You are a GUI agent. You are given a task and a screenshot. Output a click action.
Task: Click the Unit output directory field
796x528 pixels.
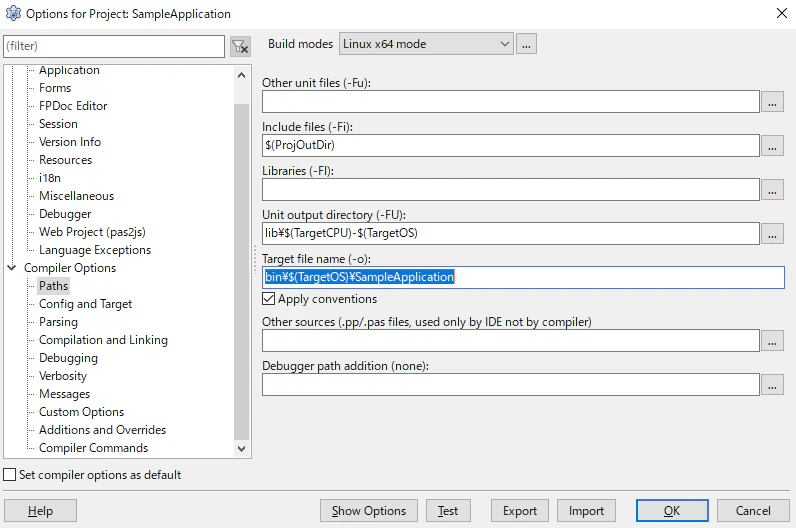point(511,234)
